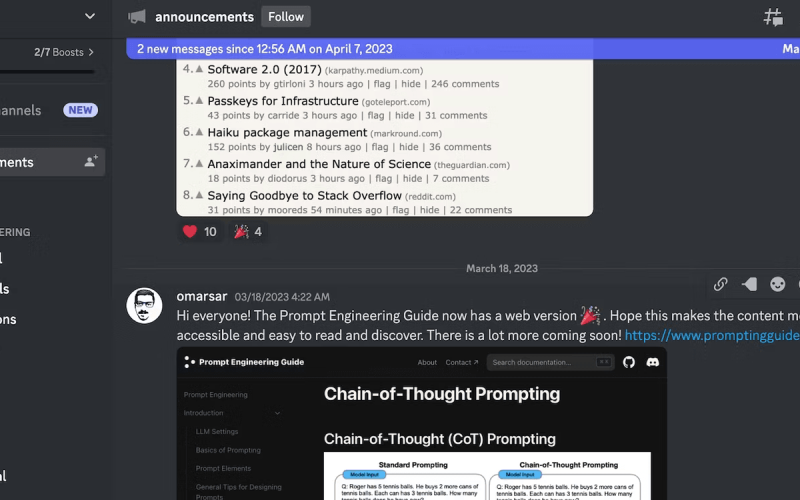Add reaction with the smiley icon

(778, 284)
